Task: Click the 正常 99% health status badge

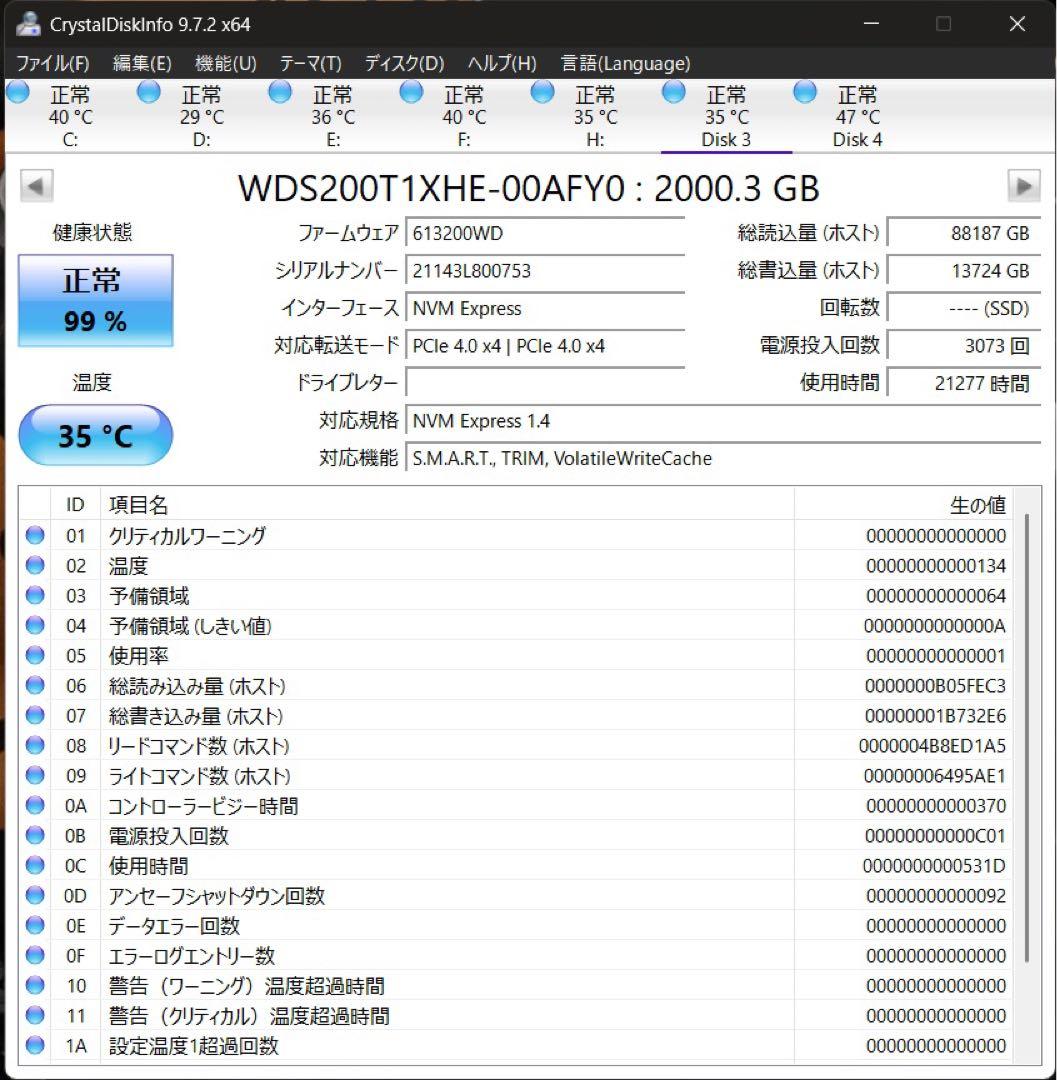Action: point(95,299)
